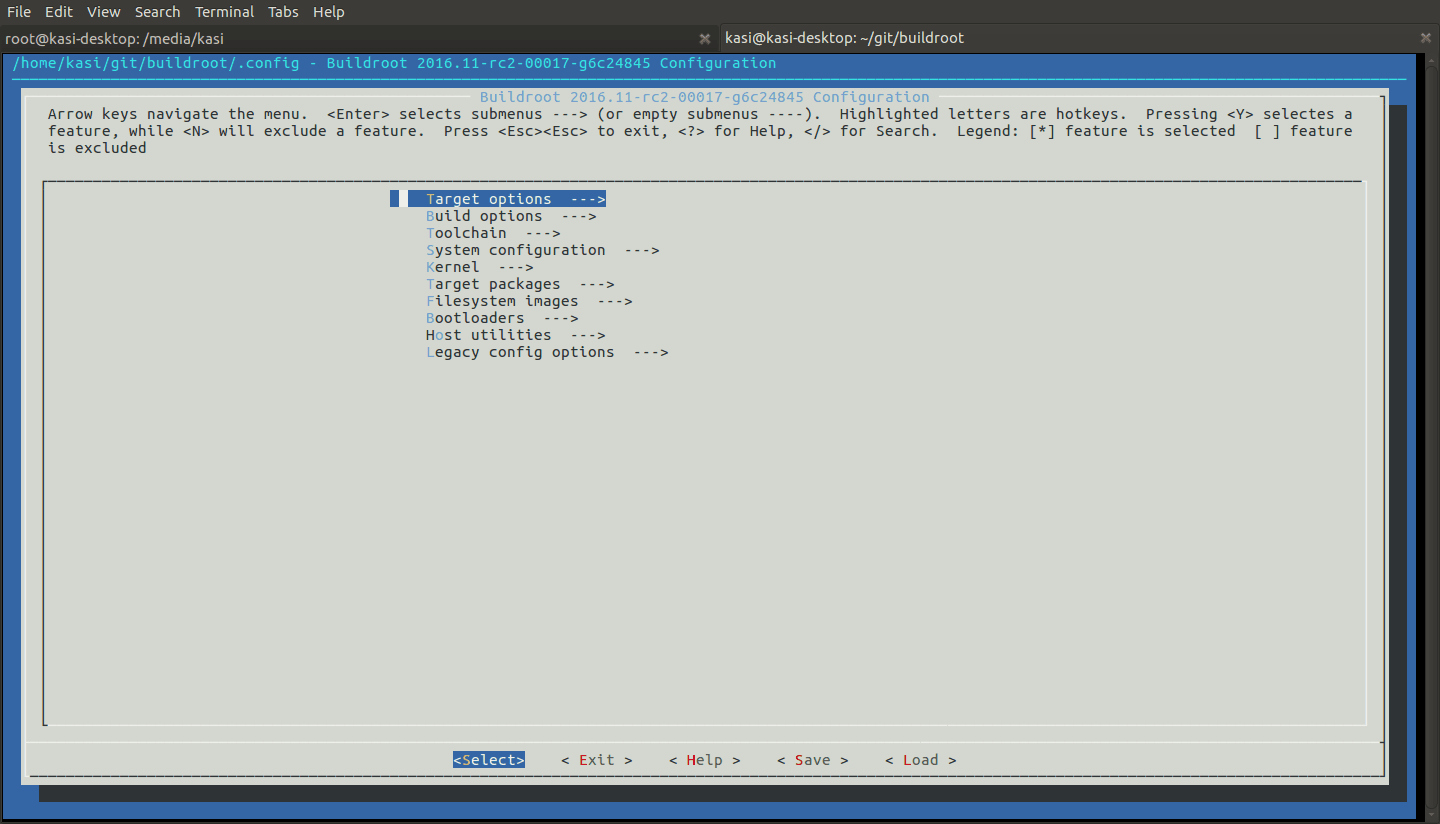The image size is (1440, 824).
Task: Click the Load button at the bottom
Action: 920,760
